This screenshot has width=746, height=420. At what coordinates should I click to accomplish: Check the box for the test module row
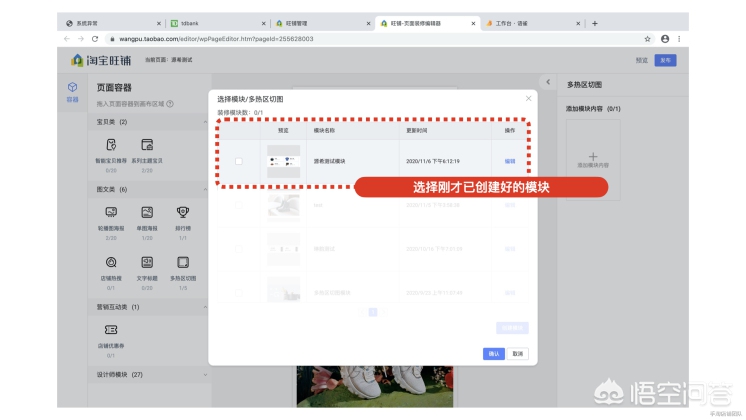tap(239, 205)
